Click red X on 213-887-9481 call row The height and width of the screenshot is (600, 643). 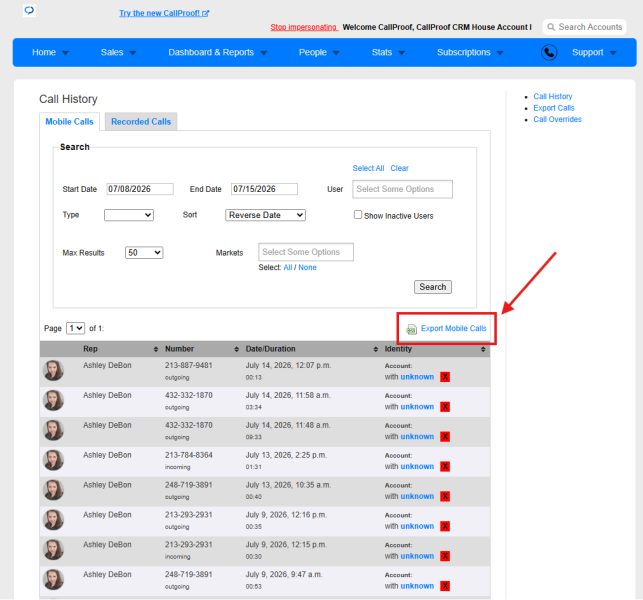445,377
